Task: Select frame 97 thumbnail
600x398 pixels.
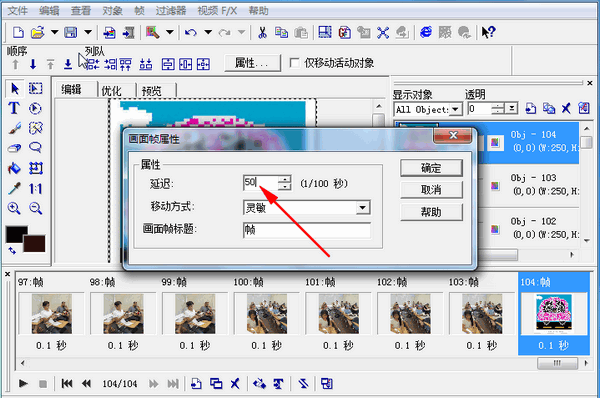Action: tap(51, 314)
